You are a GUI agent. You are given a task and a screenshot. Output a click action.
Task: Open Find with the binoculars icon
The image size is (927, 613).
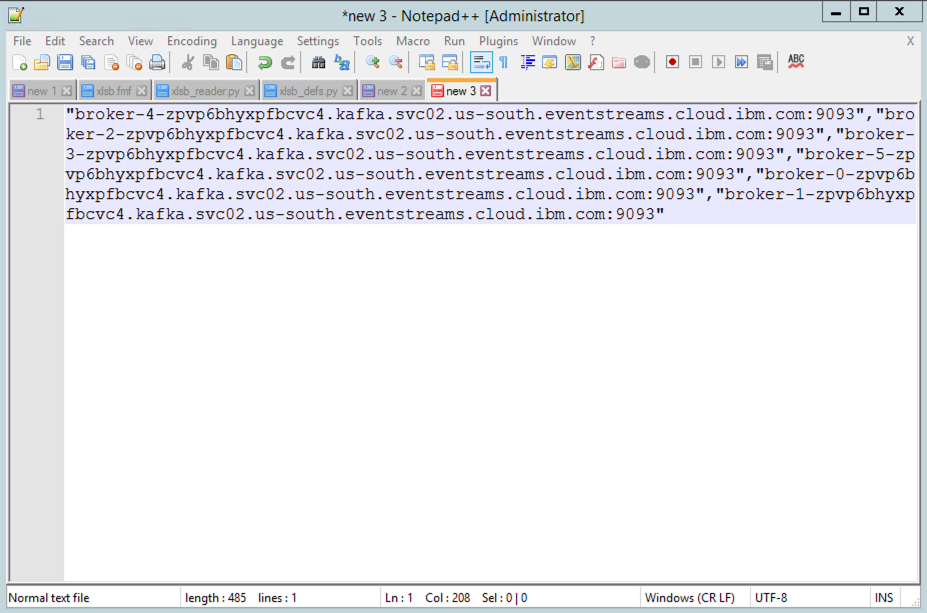pyautogui.click(x=318, y=62)
